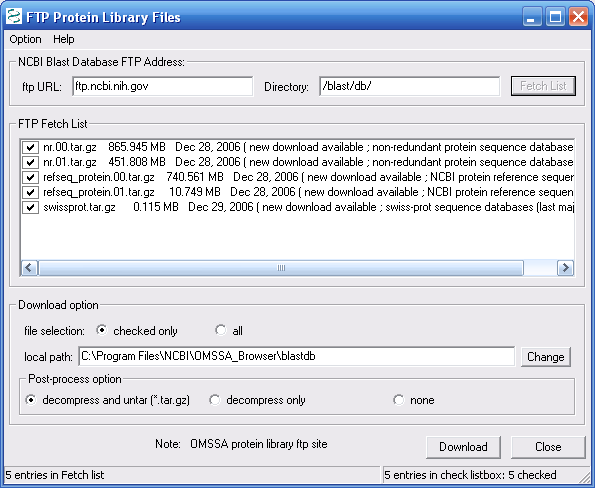Image resolution: width=595 pixels, height=488 pixels.
Task: Click the right scrollbar arrow
Action: 565,268
